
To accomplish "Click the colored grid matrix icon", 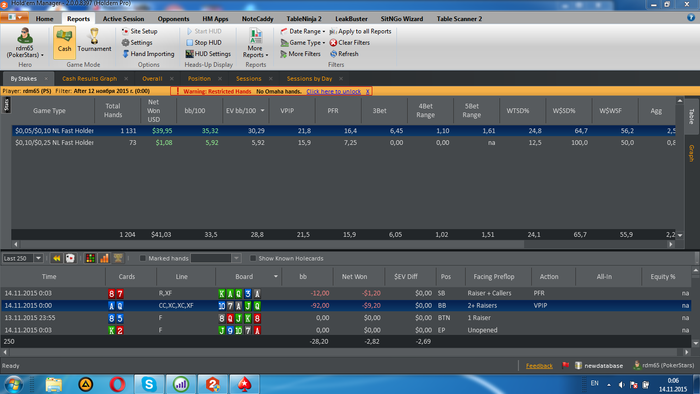I will click(90, 258).
